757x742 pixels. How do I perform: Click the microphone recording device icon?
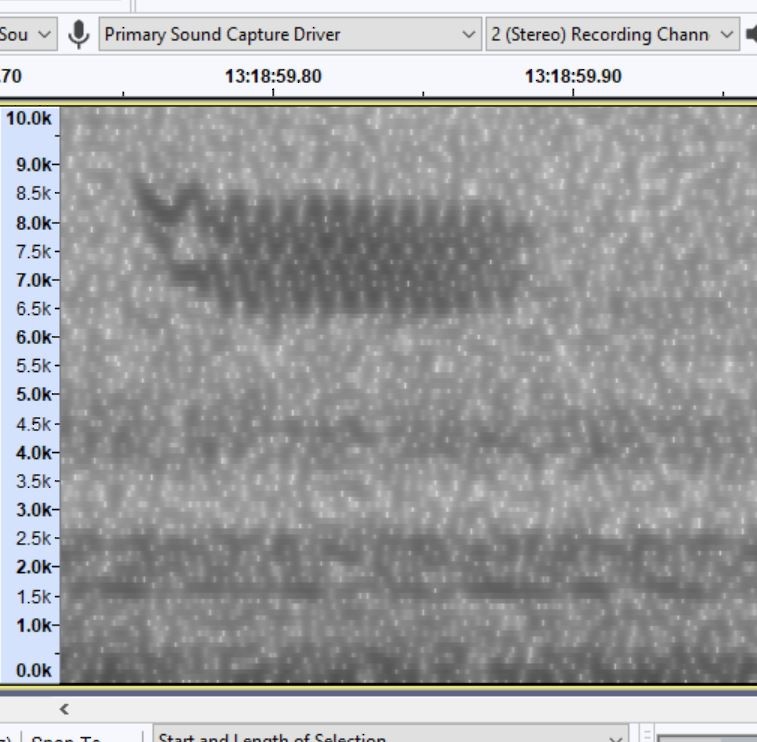click(78, 34)
